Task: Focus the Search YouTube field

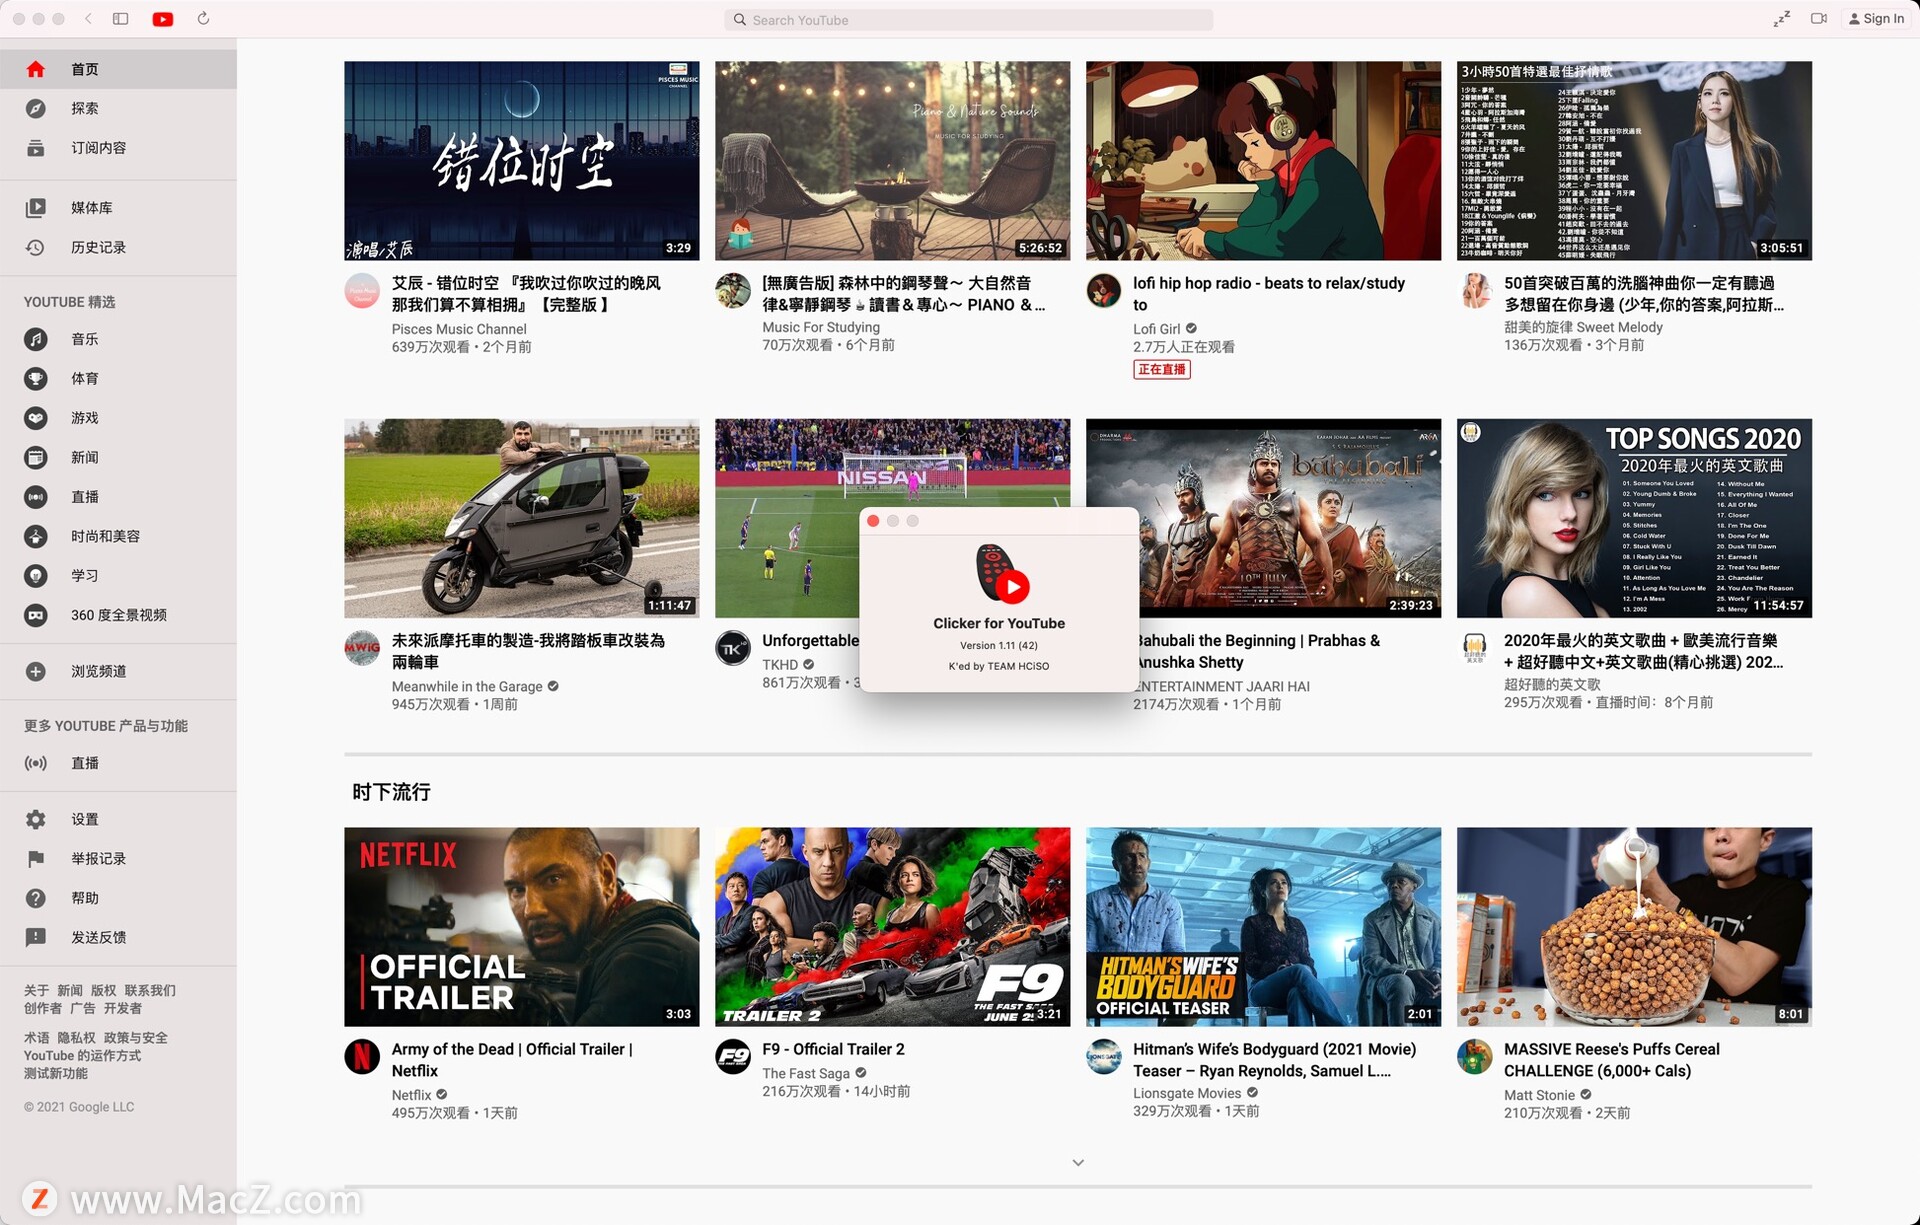Action: pos(968,20)
